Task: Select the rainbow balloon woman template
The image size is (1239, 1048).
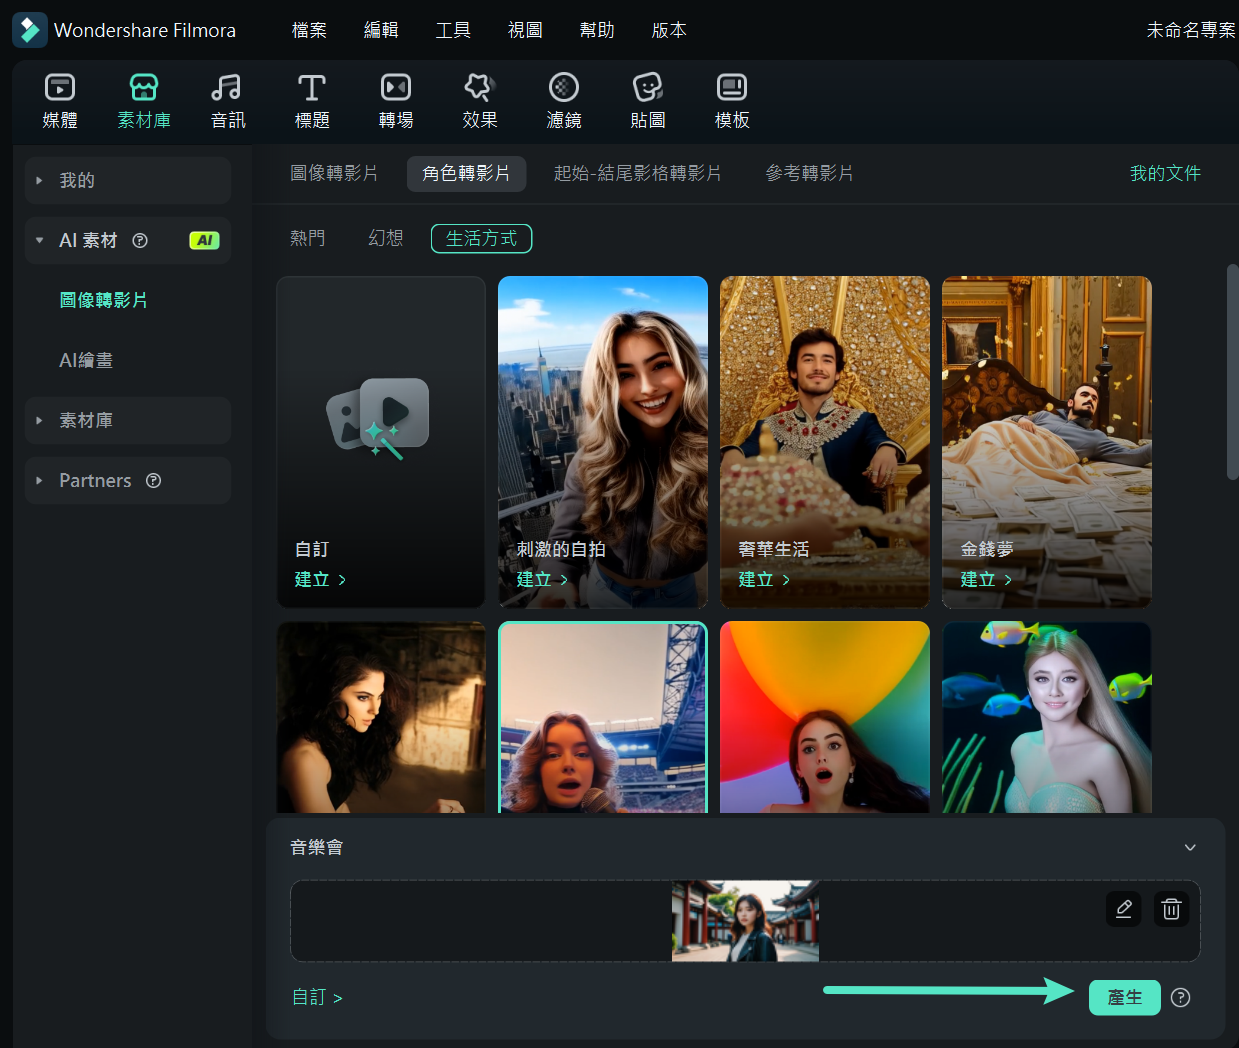Action: click(825, 717)
